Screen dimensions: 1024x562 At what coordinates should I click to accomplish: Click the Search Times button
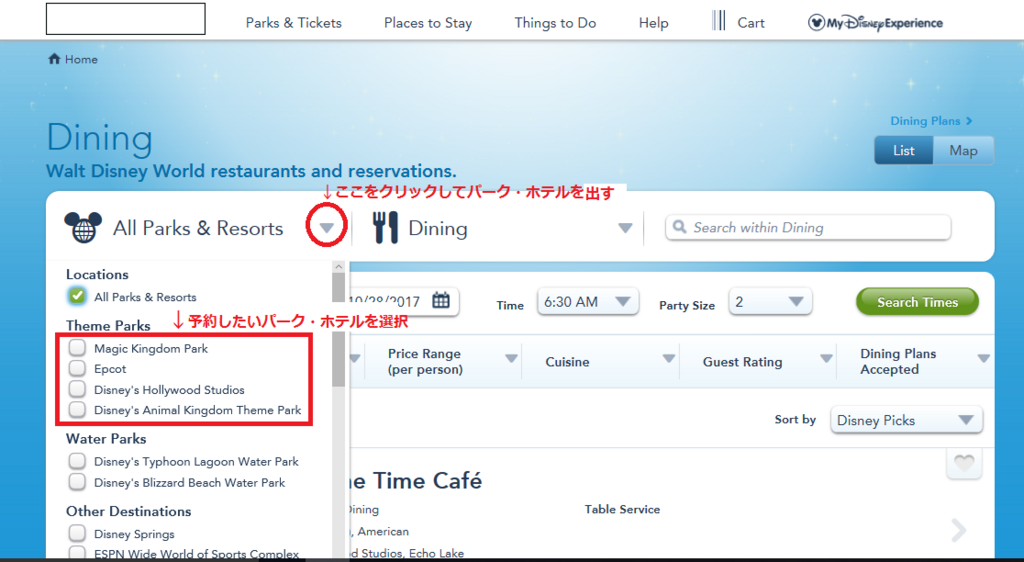tap(917, 302)
